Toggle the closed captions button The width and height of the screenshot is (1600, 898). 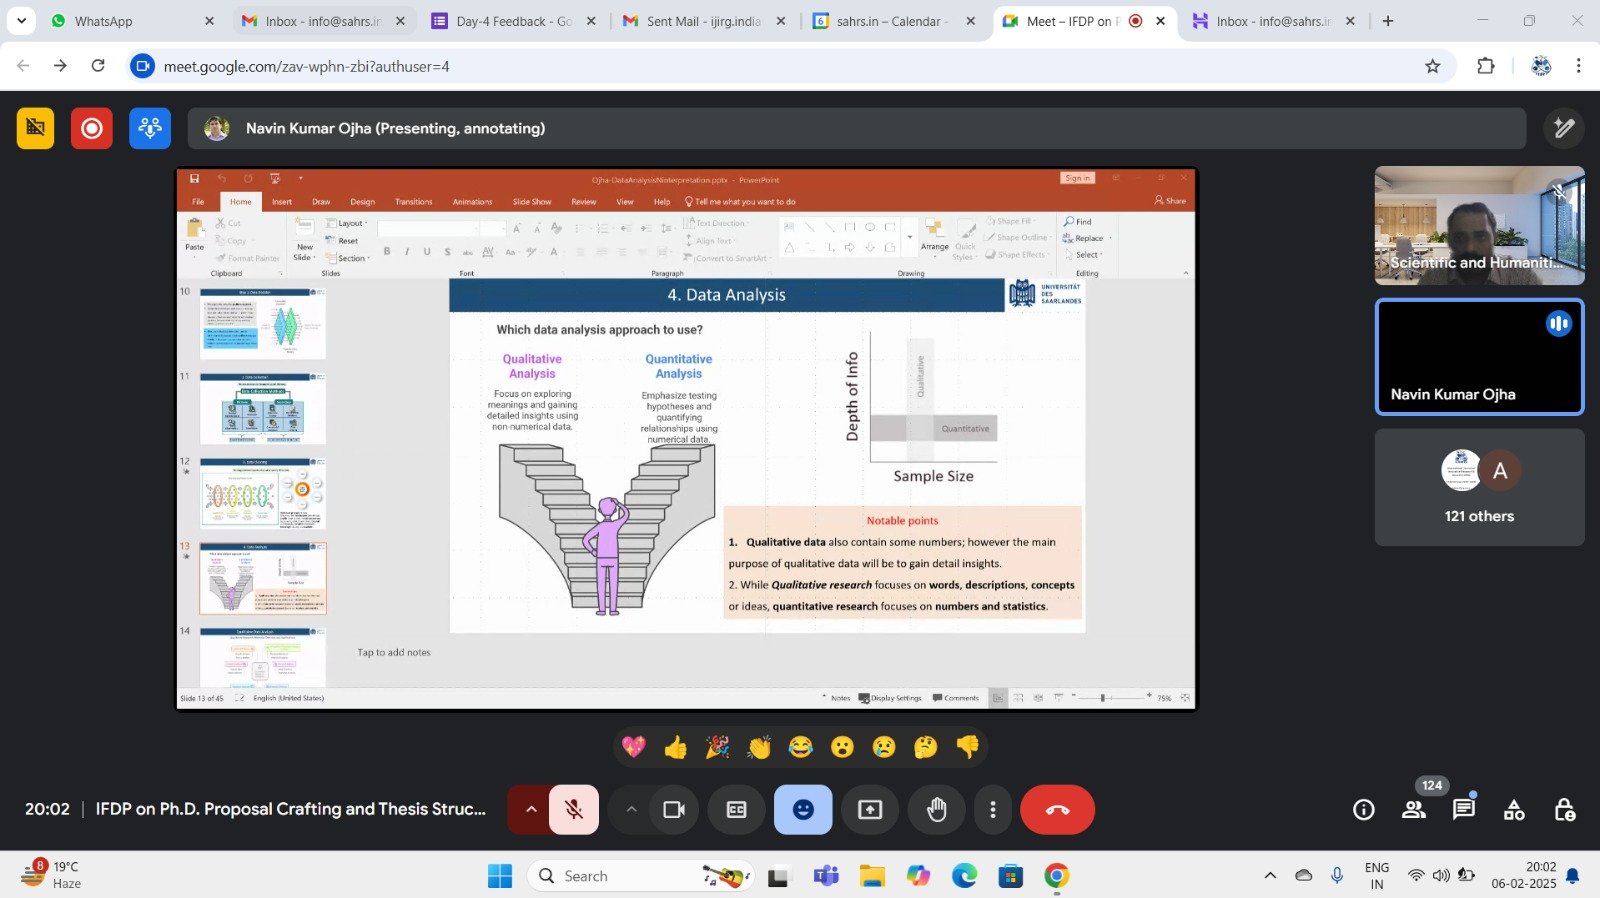[736, 810]
